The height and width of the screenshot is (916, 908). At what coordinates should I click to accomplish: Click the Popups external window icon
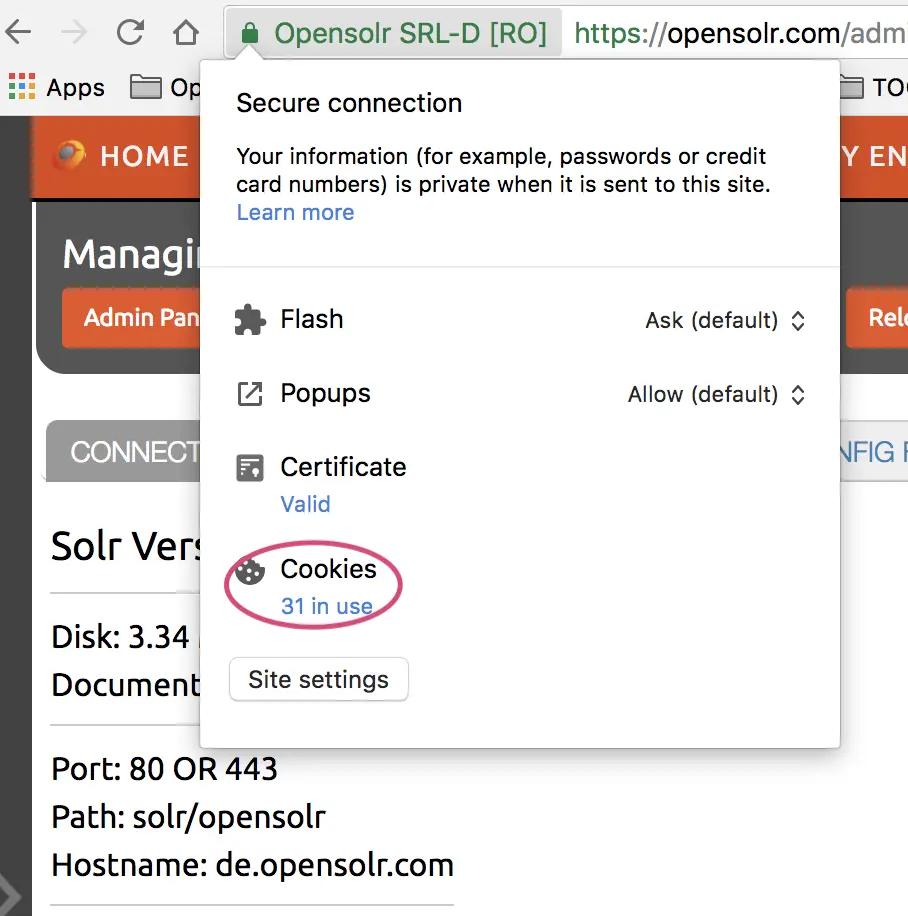click(250, 394)
